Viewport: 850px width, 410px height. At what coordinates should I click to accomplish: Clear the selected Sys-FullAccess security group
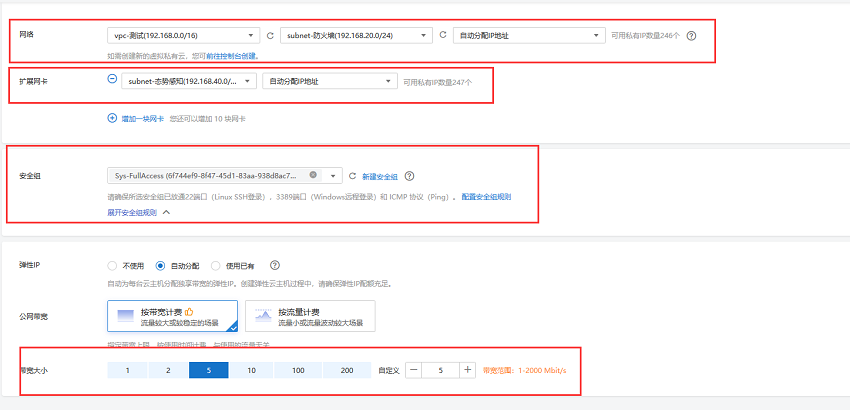(313, 175)
